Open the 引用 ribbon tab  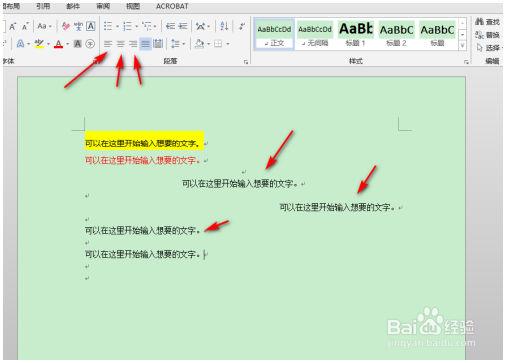tap(43, 6)
